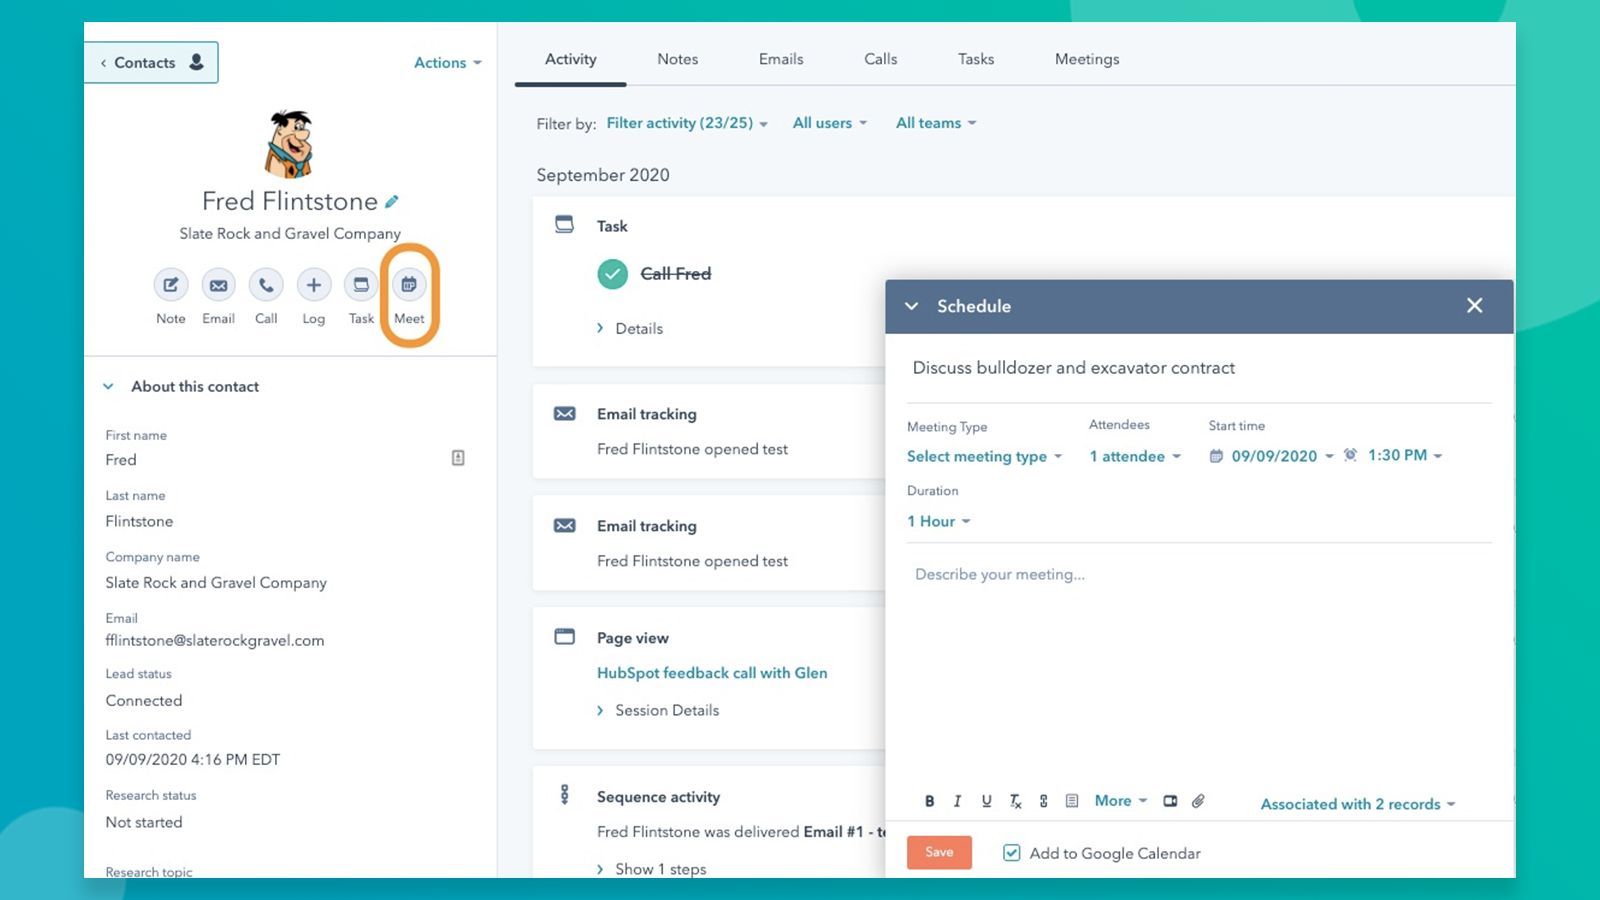This screenshot has height=900, width=1600.
Task: Edit contact name with the pencil icon
Action: pos(392,202)
